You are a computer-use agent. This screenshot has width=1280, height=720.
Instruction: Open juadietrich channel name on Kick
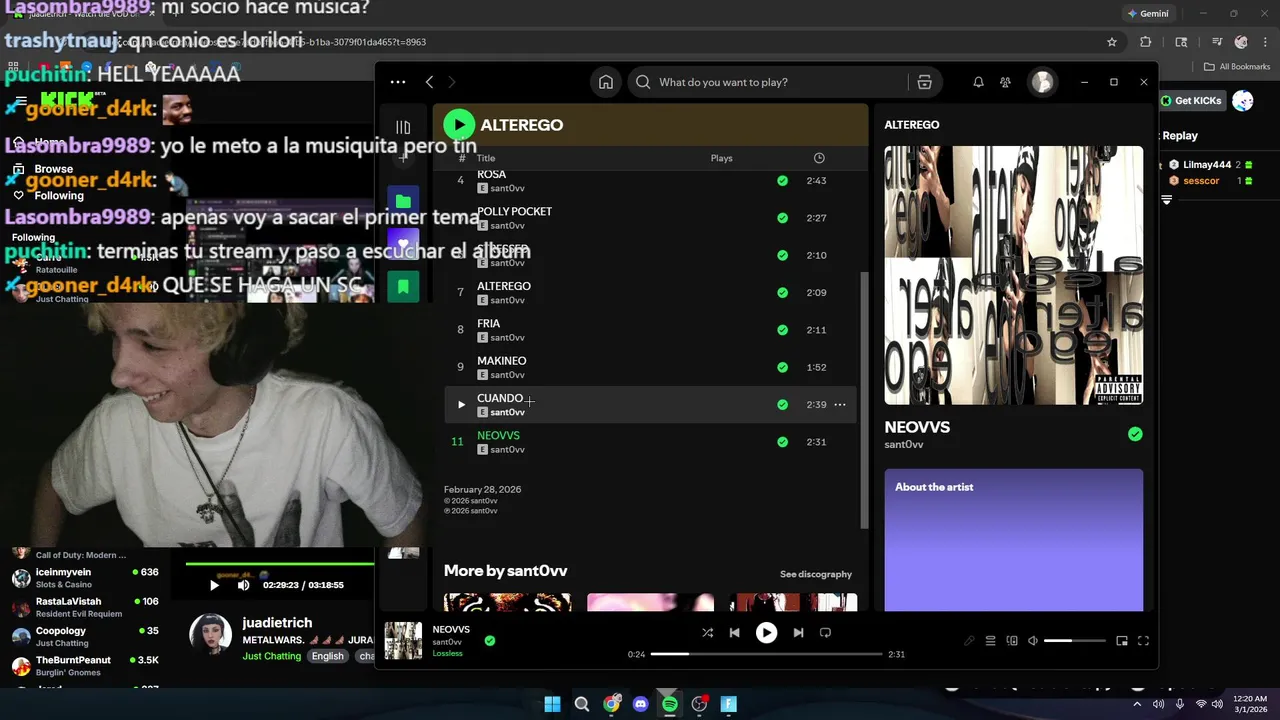277,622
